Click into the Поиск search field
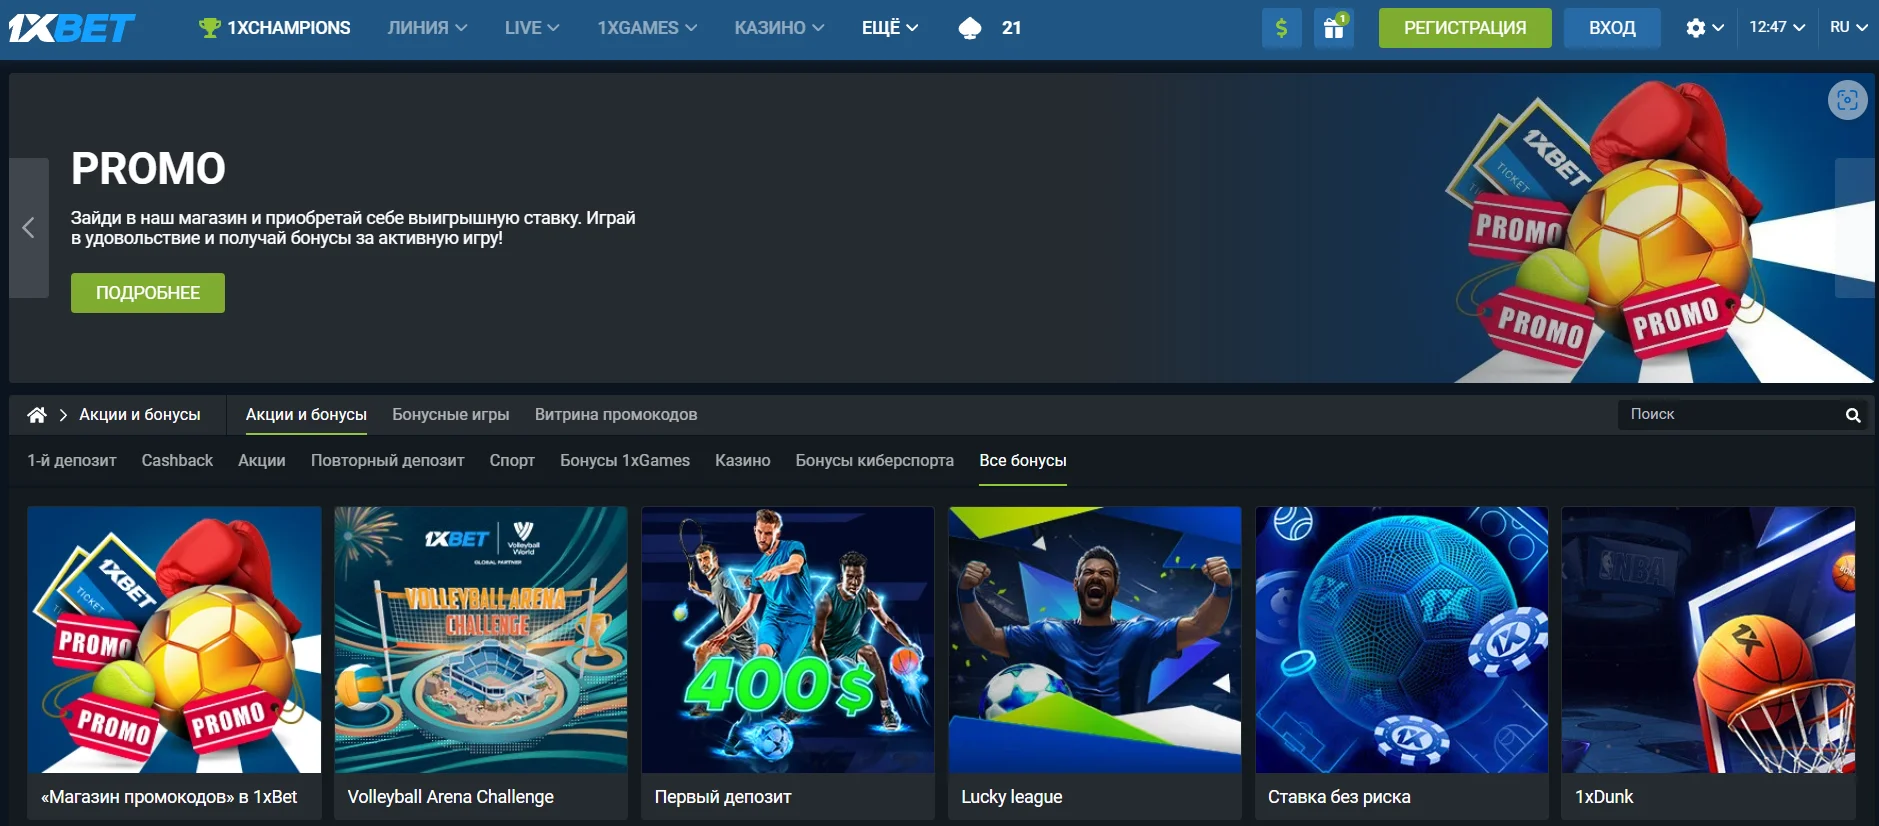Viewport: 1879px width, 826px height. (1730, 415)
